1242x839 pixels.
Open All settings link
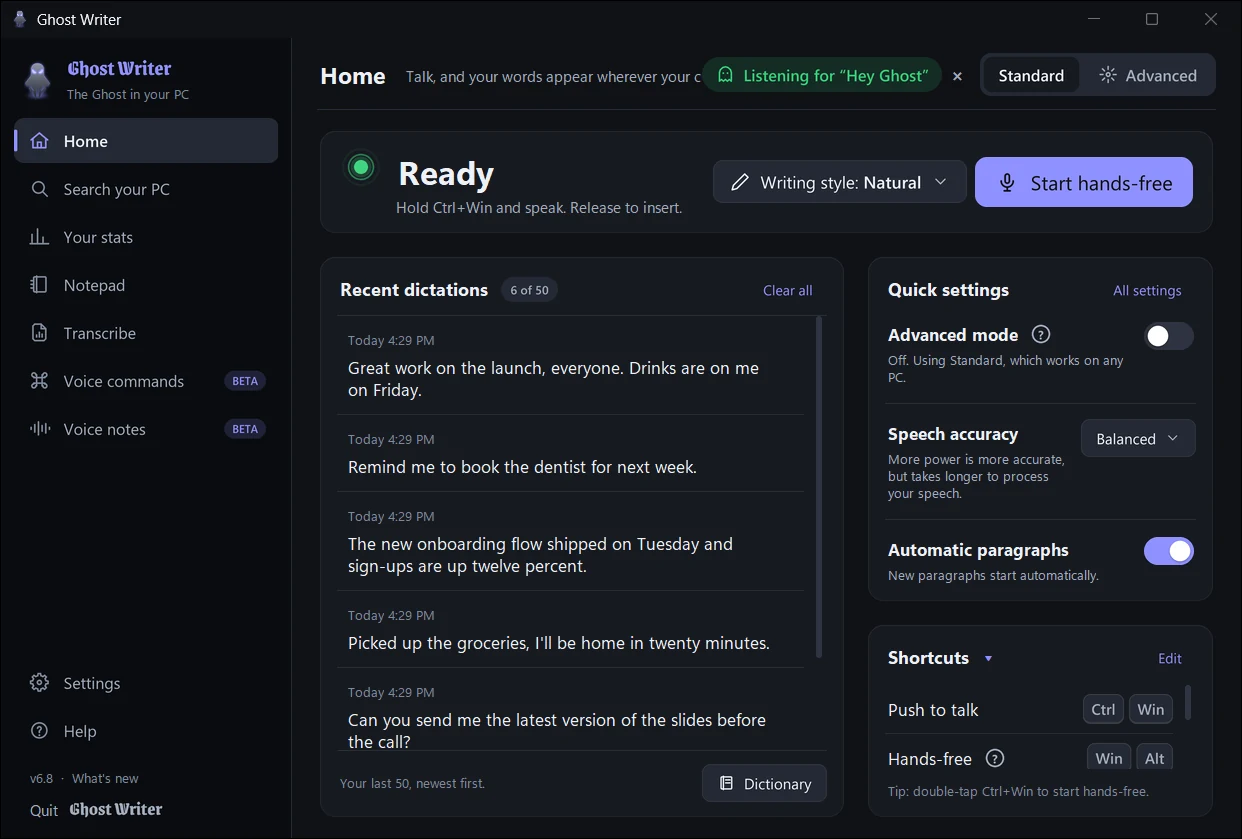[x=1147, y=290]
